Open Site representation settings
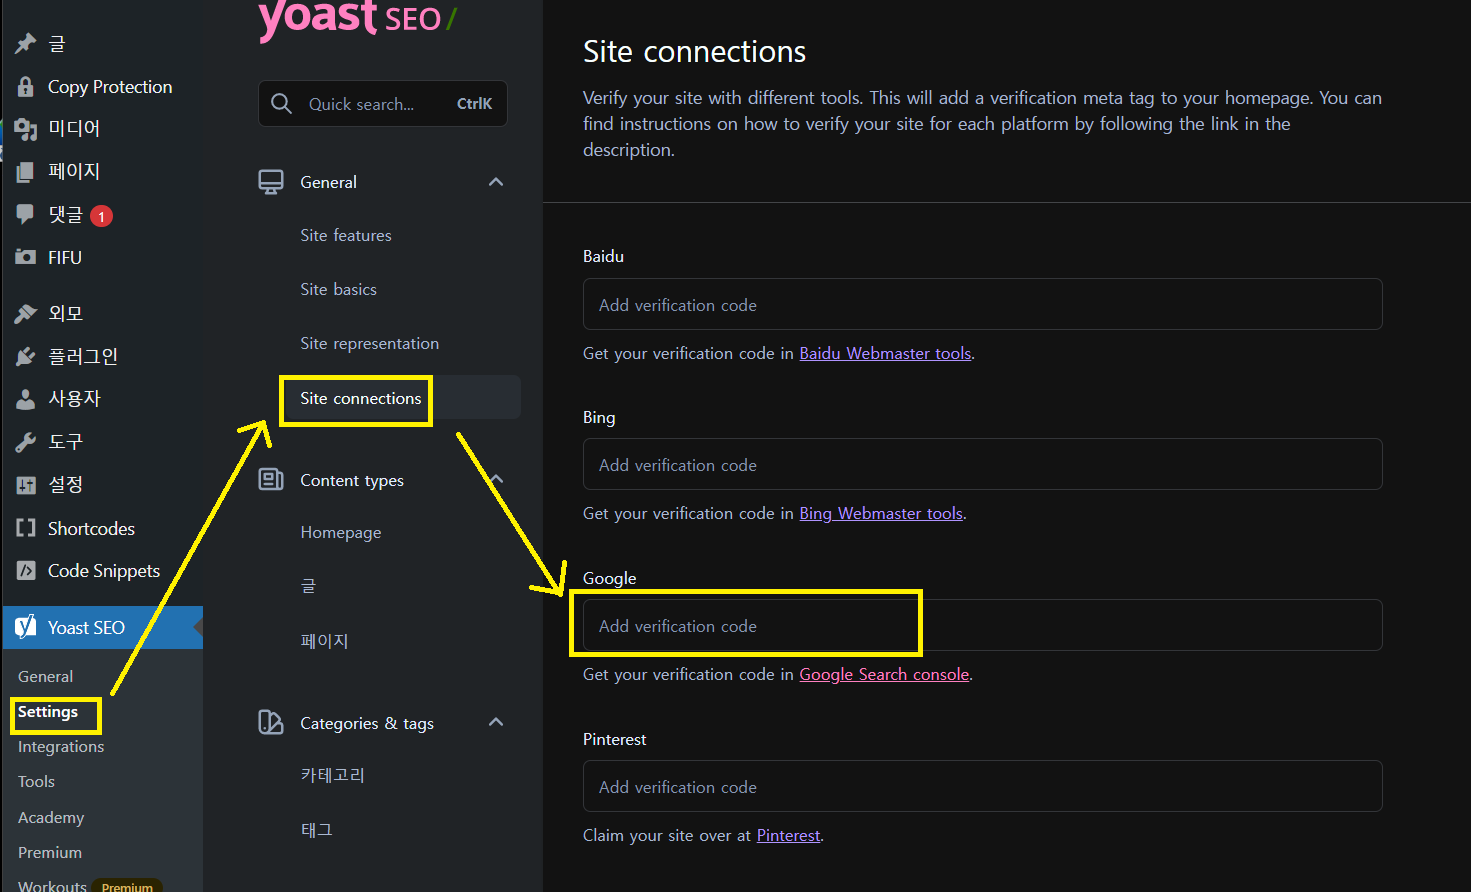 [x=370, y=343]
